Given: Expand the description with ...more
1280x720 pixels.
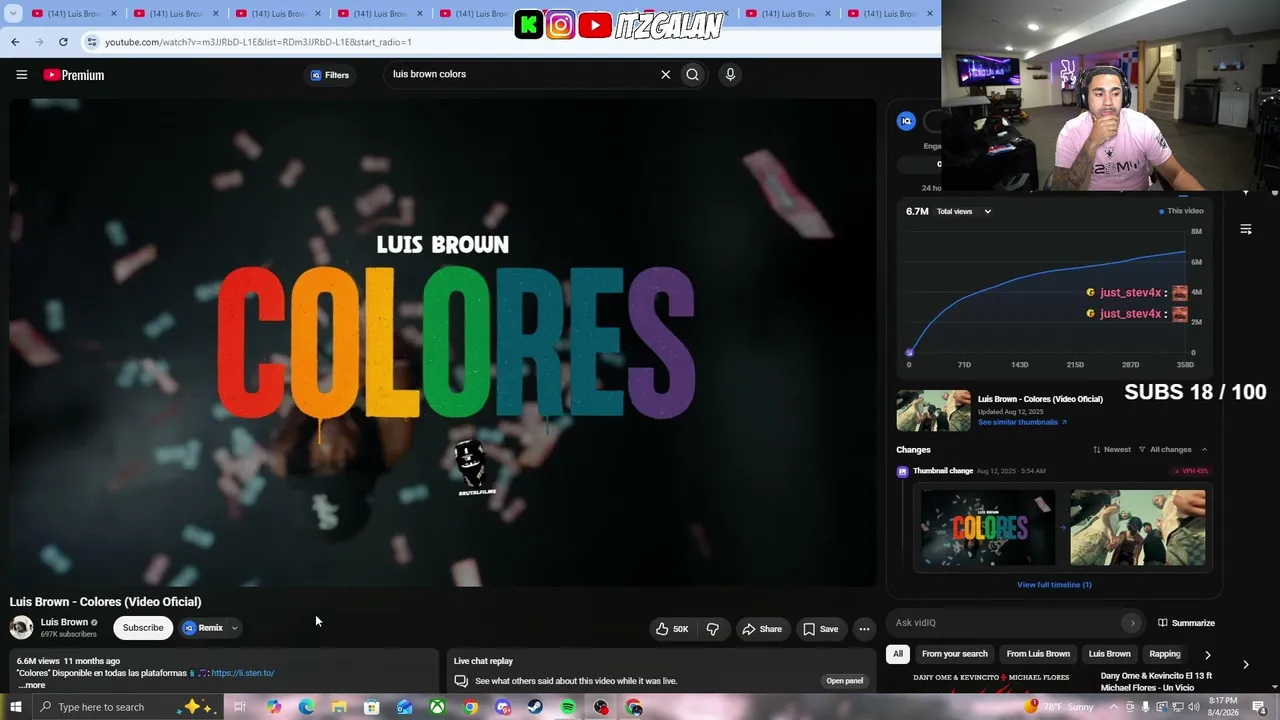Looking at the screenshot, I should [31, 685].
